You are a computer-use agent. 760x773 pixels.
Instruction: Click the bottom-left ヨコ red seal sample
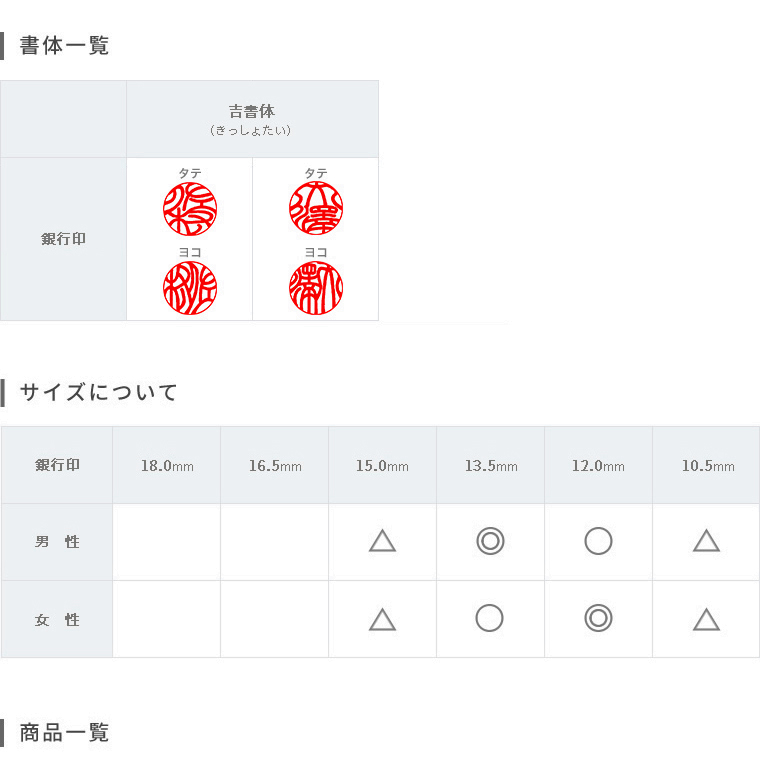(x=190, y=288)
